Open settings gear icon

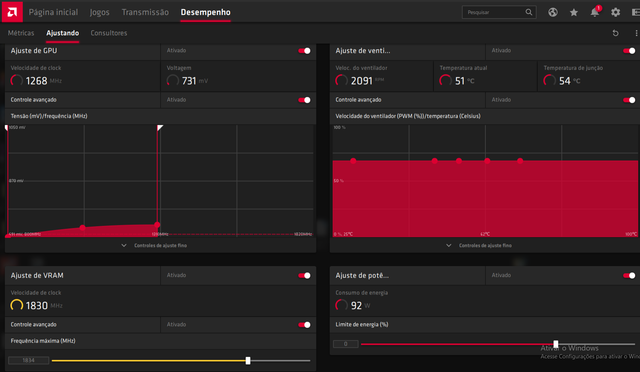click(x=615, y=13)
